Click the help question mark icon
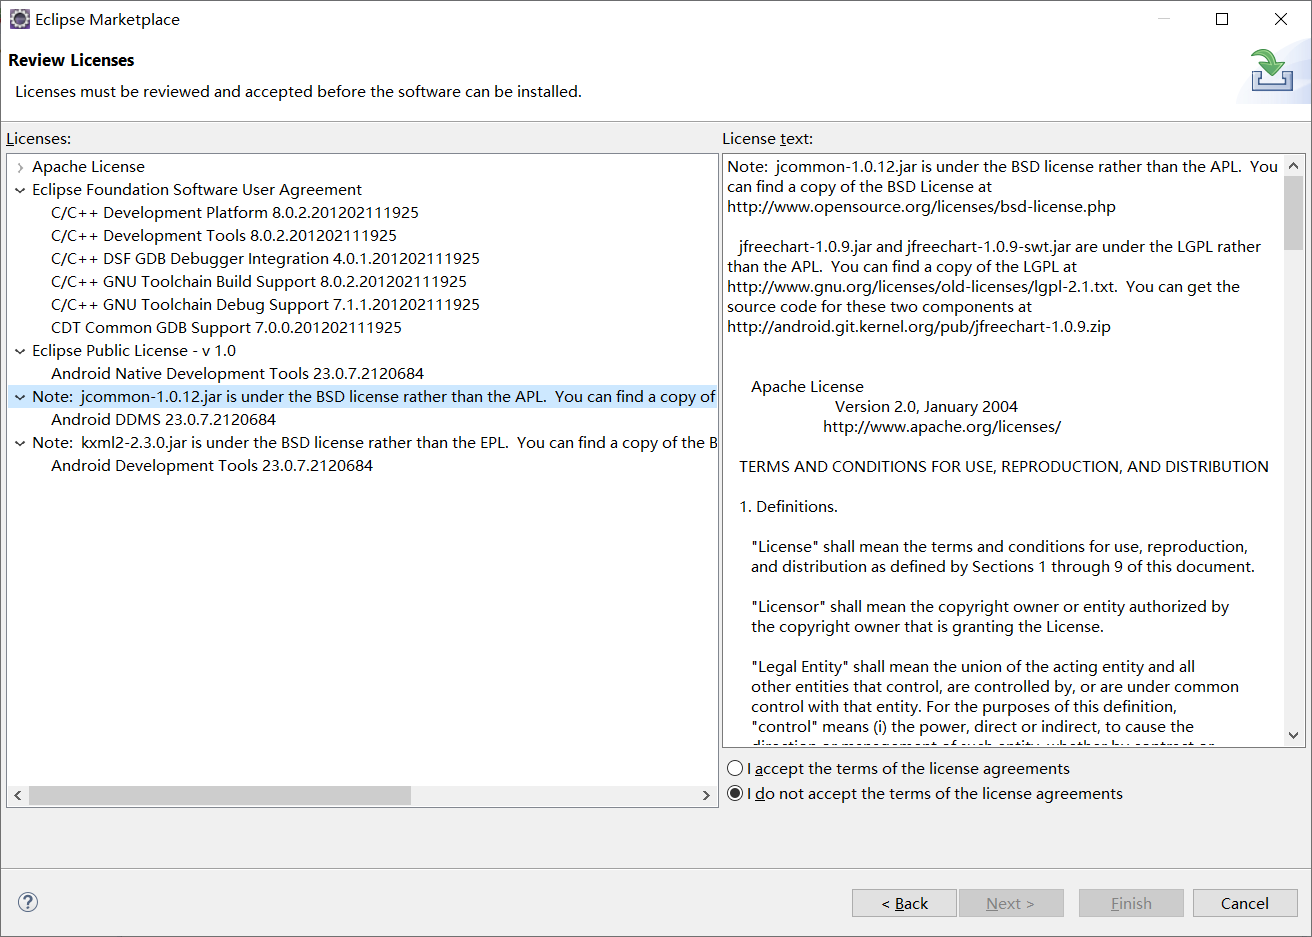This screenshot has width=1312, height=937. 28,902
